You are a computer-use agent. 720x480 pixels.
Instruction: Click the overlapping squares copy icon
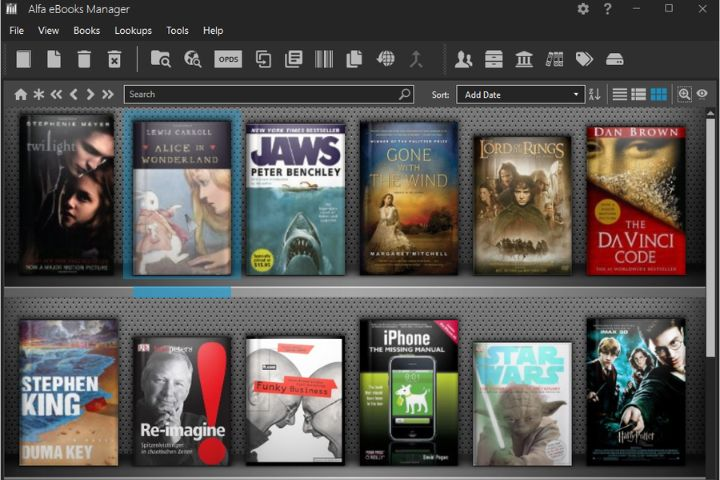click(x=263, y=59)
